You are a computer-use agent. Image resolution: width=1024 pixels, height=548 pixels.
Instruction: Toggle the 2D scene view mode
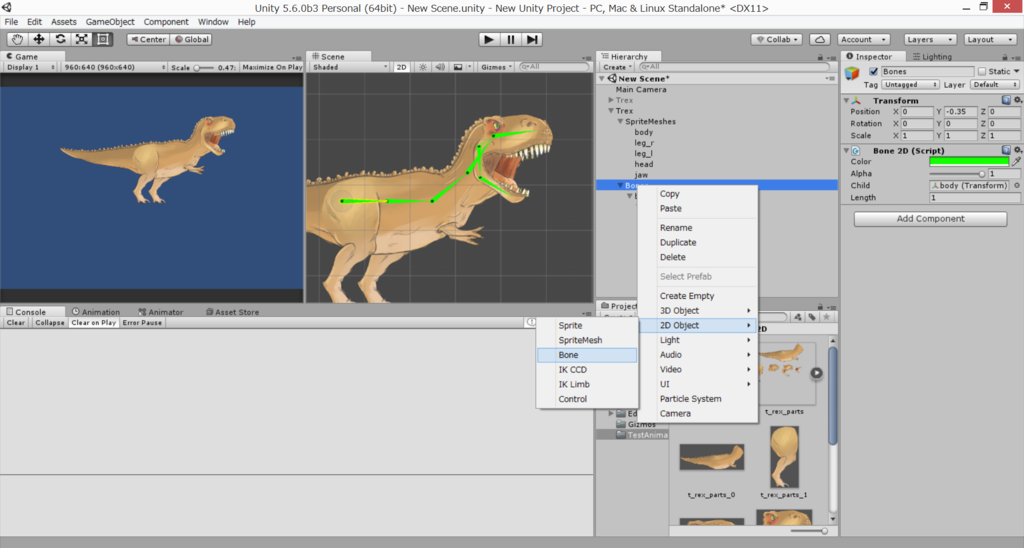coord(402,67)
